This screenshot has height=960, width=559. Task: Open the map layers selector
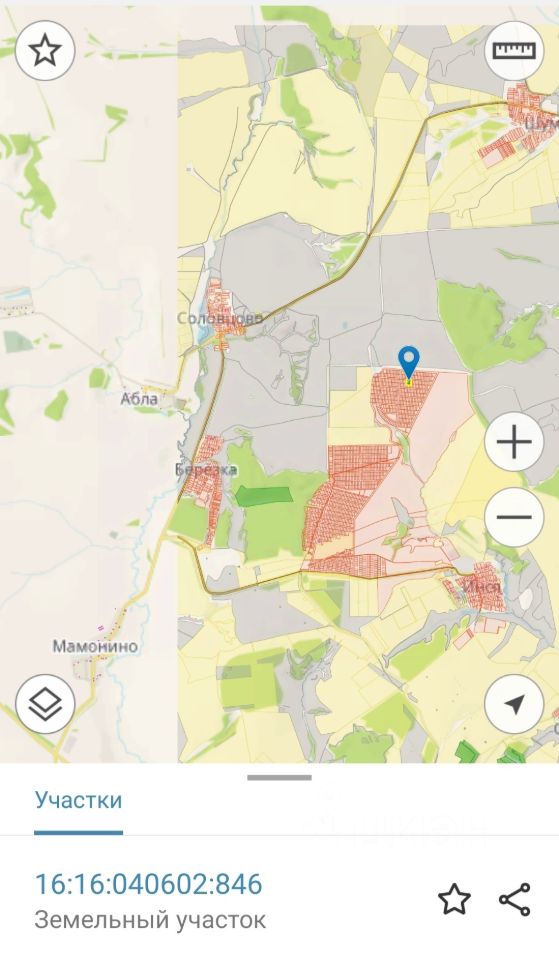pos(45,705)
